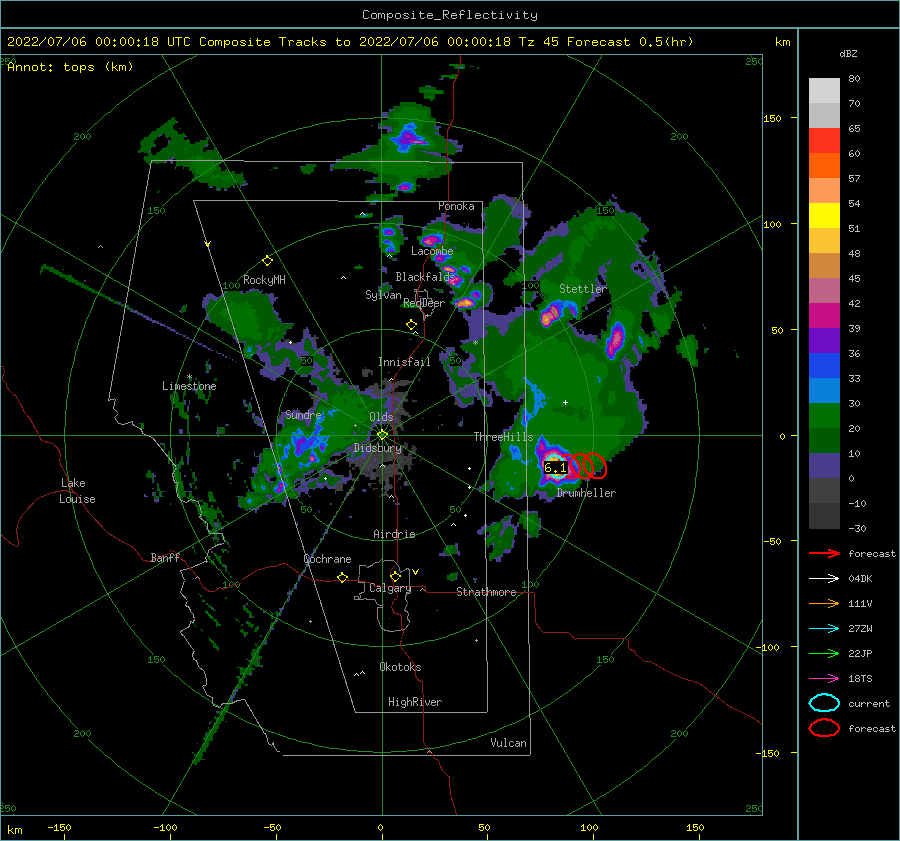
Task: Click the rightmost red forecast ellipse near Drumheller
Action: pos(596,466)
